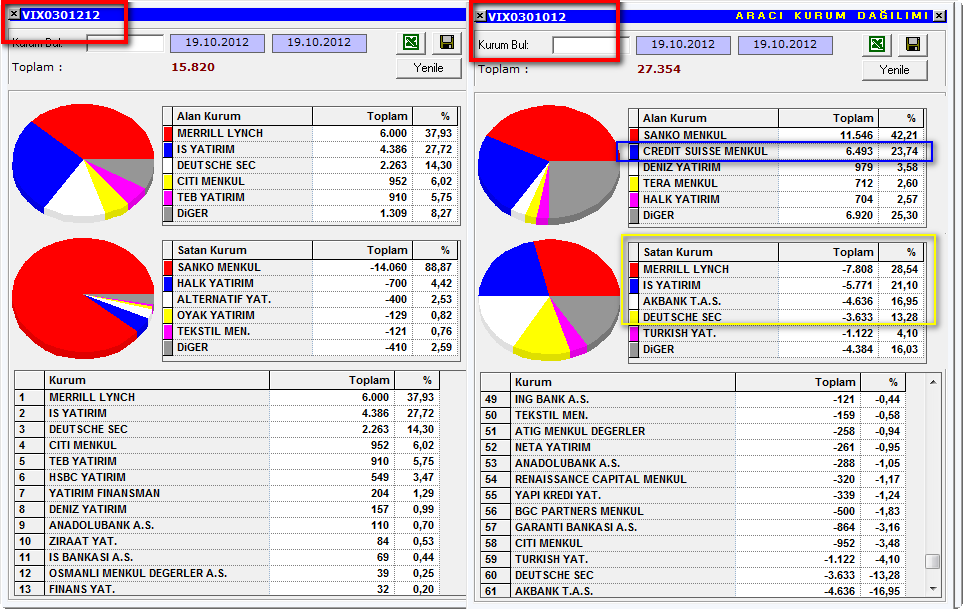Click yellow swatch next to CITI MENKUL buyer
Image resolution: width=963 pixels, height=609 pixels.
(x=168, y=181)
